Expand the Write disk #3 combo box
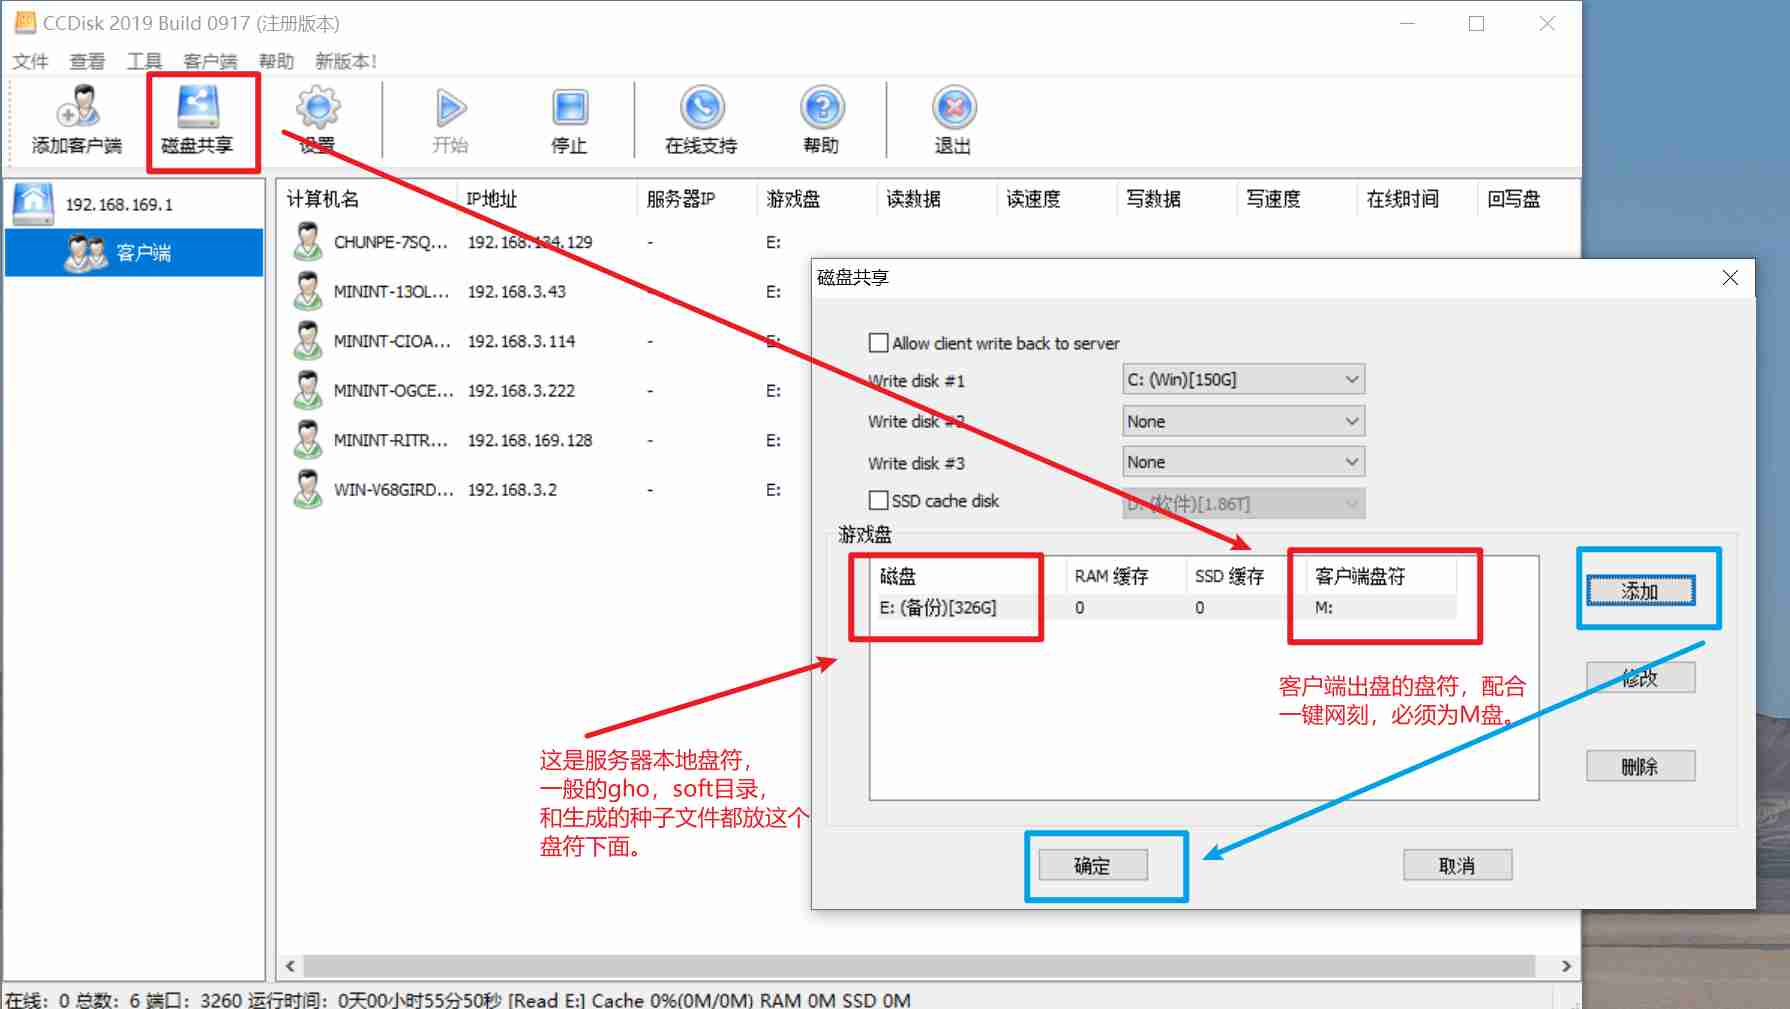This screenshot has height=1009, width=1790. pos(1243,463)
